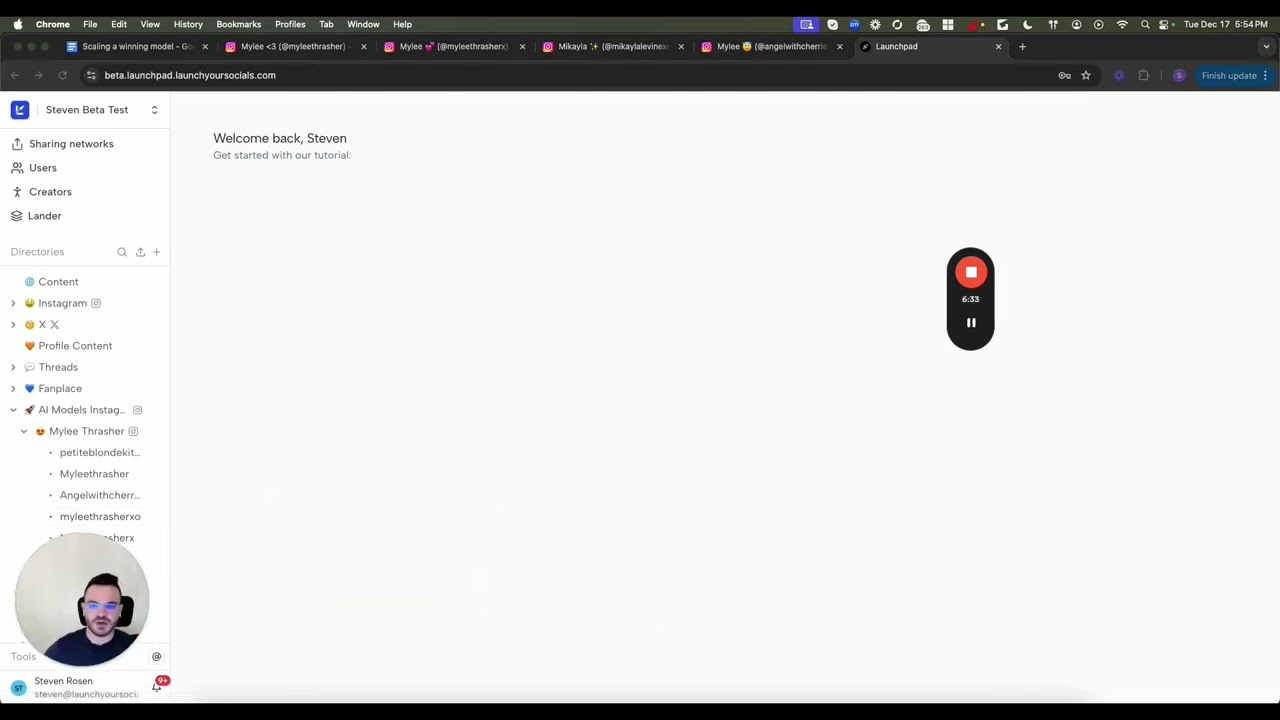Click the Launchpad logo icon in sidebar
1280x720 pixels.
tap(20, 110)
